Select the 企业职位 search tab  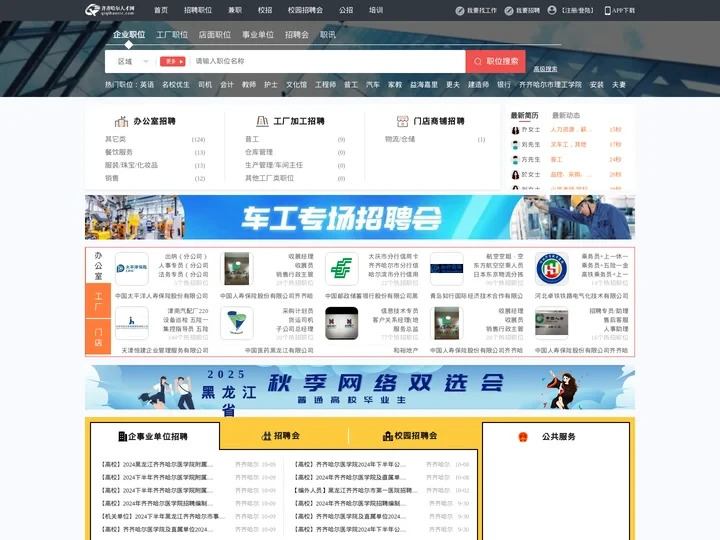tap(129, 35)
